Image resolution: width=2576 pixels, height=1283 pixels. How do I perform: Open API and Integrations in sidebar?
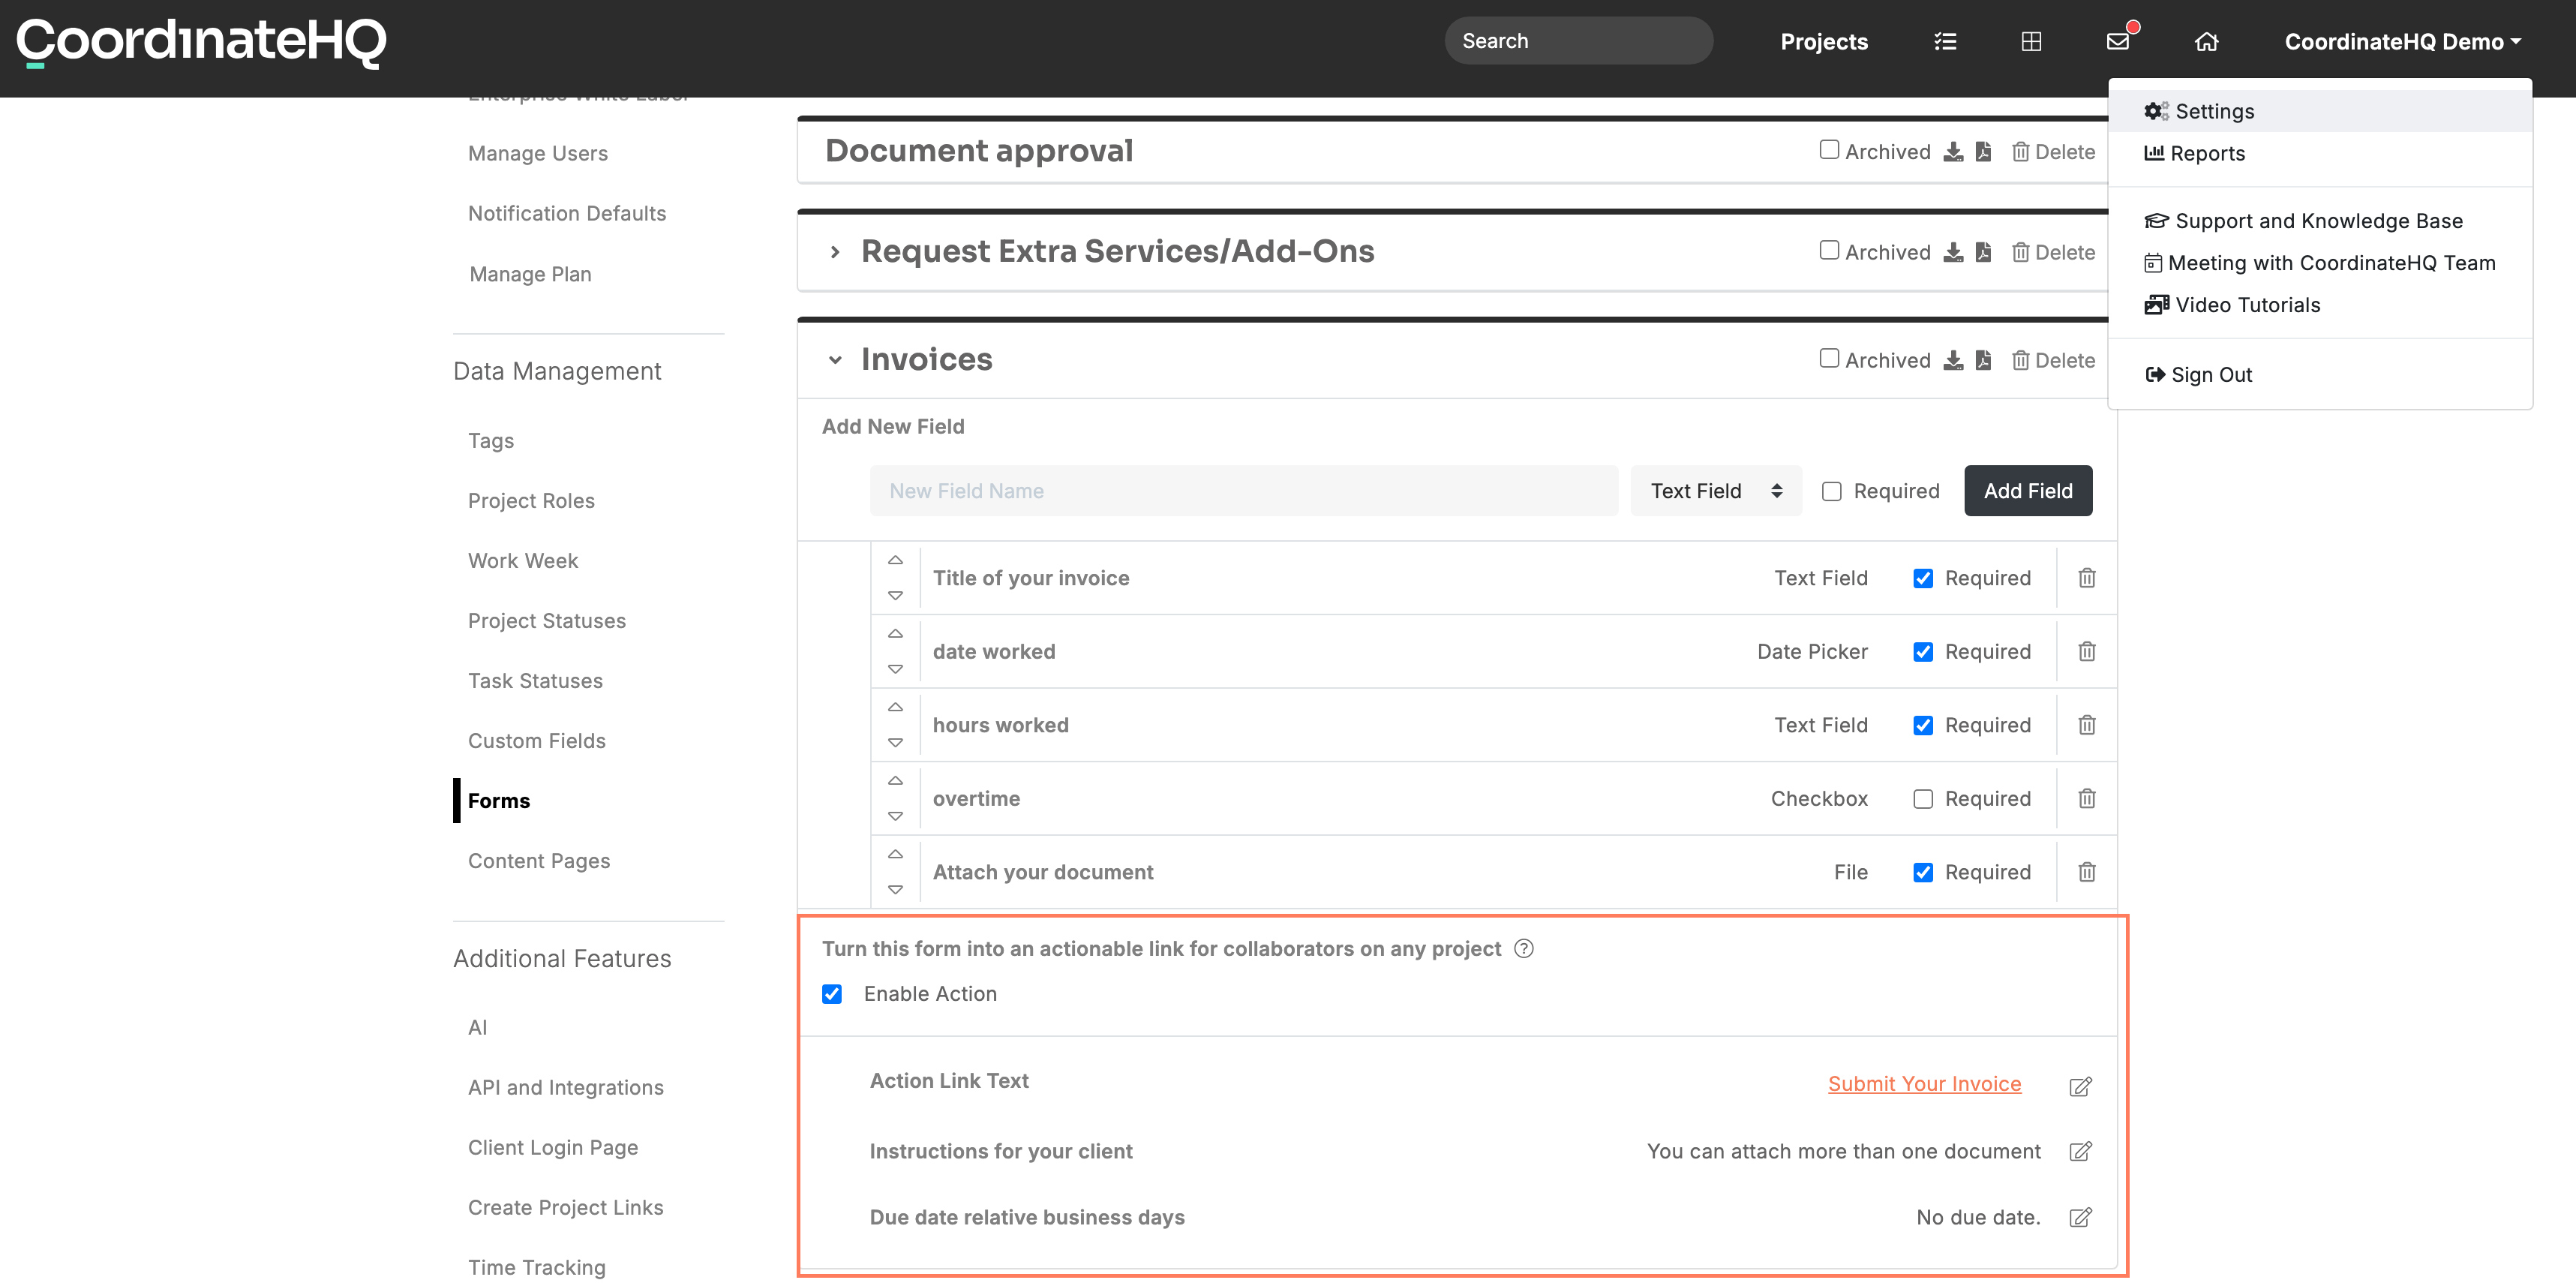565,1087
